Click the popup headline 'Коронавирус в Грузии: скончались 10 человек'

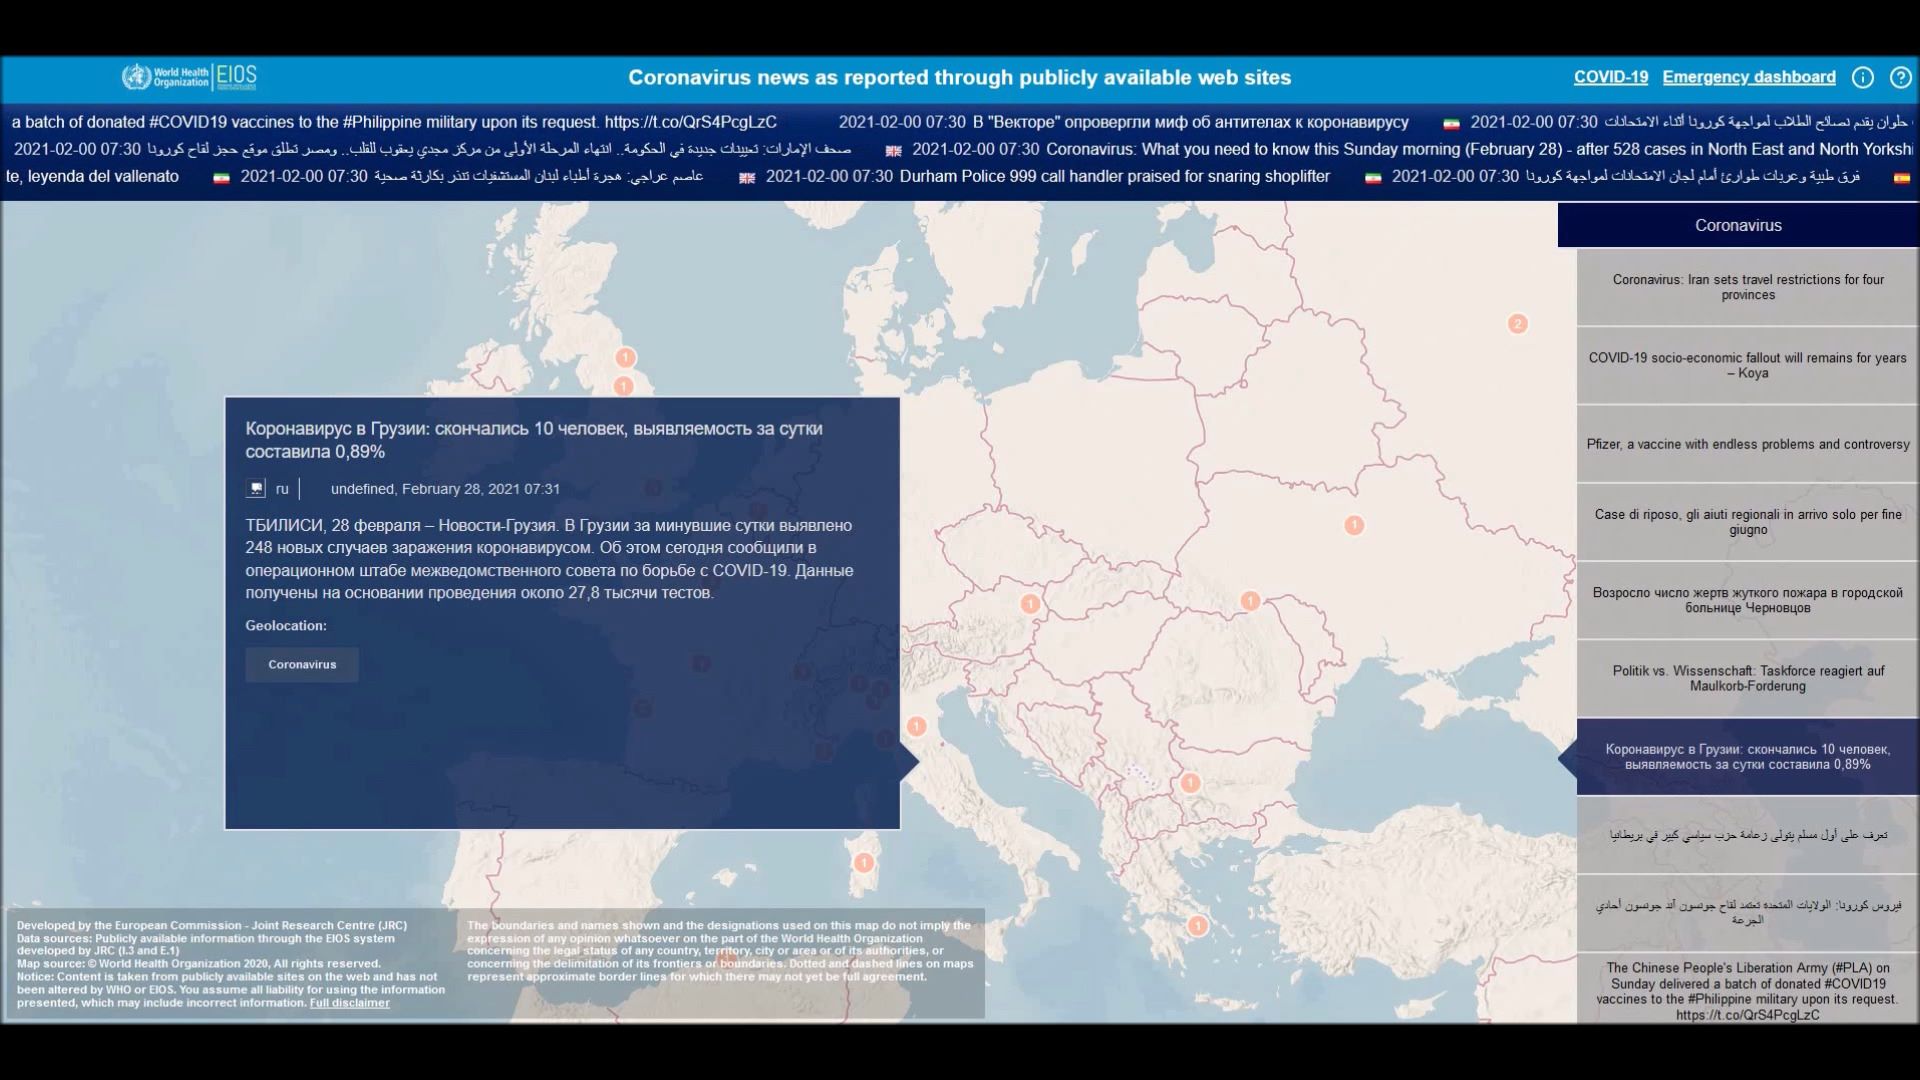pyautogui.click(x=534, y=440)
